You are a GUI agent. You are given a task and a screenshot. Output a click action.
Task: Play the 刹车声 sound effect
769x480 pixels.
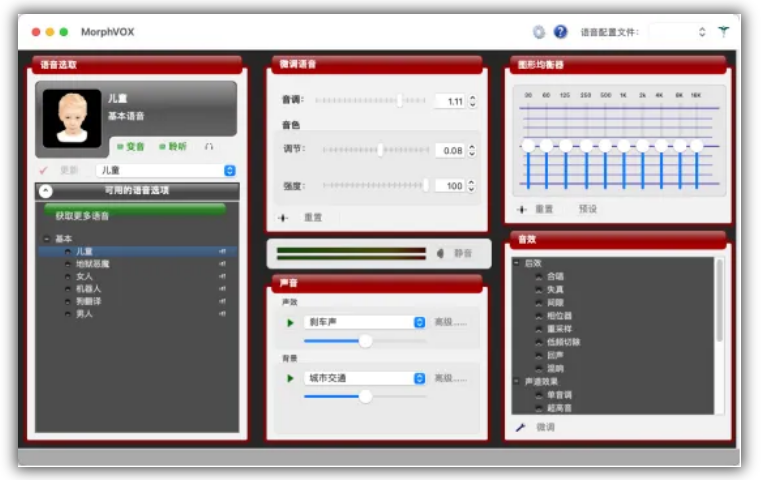(291, 322)
